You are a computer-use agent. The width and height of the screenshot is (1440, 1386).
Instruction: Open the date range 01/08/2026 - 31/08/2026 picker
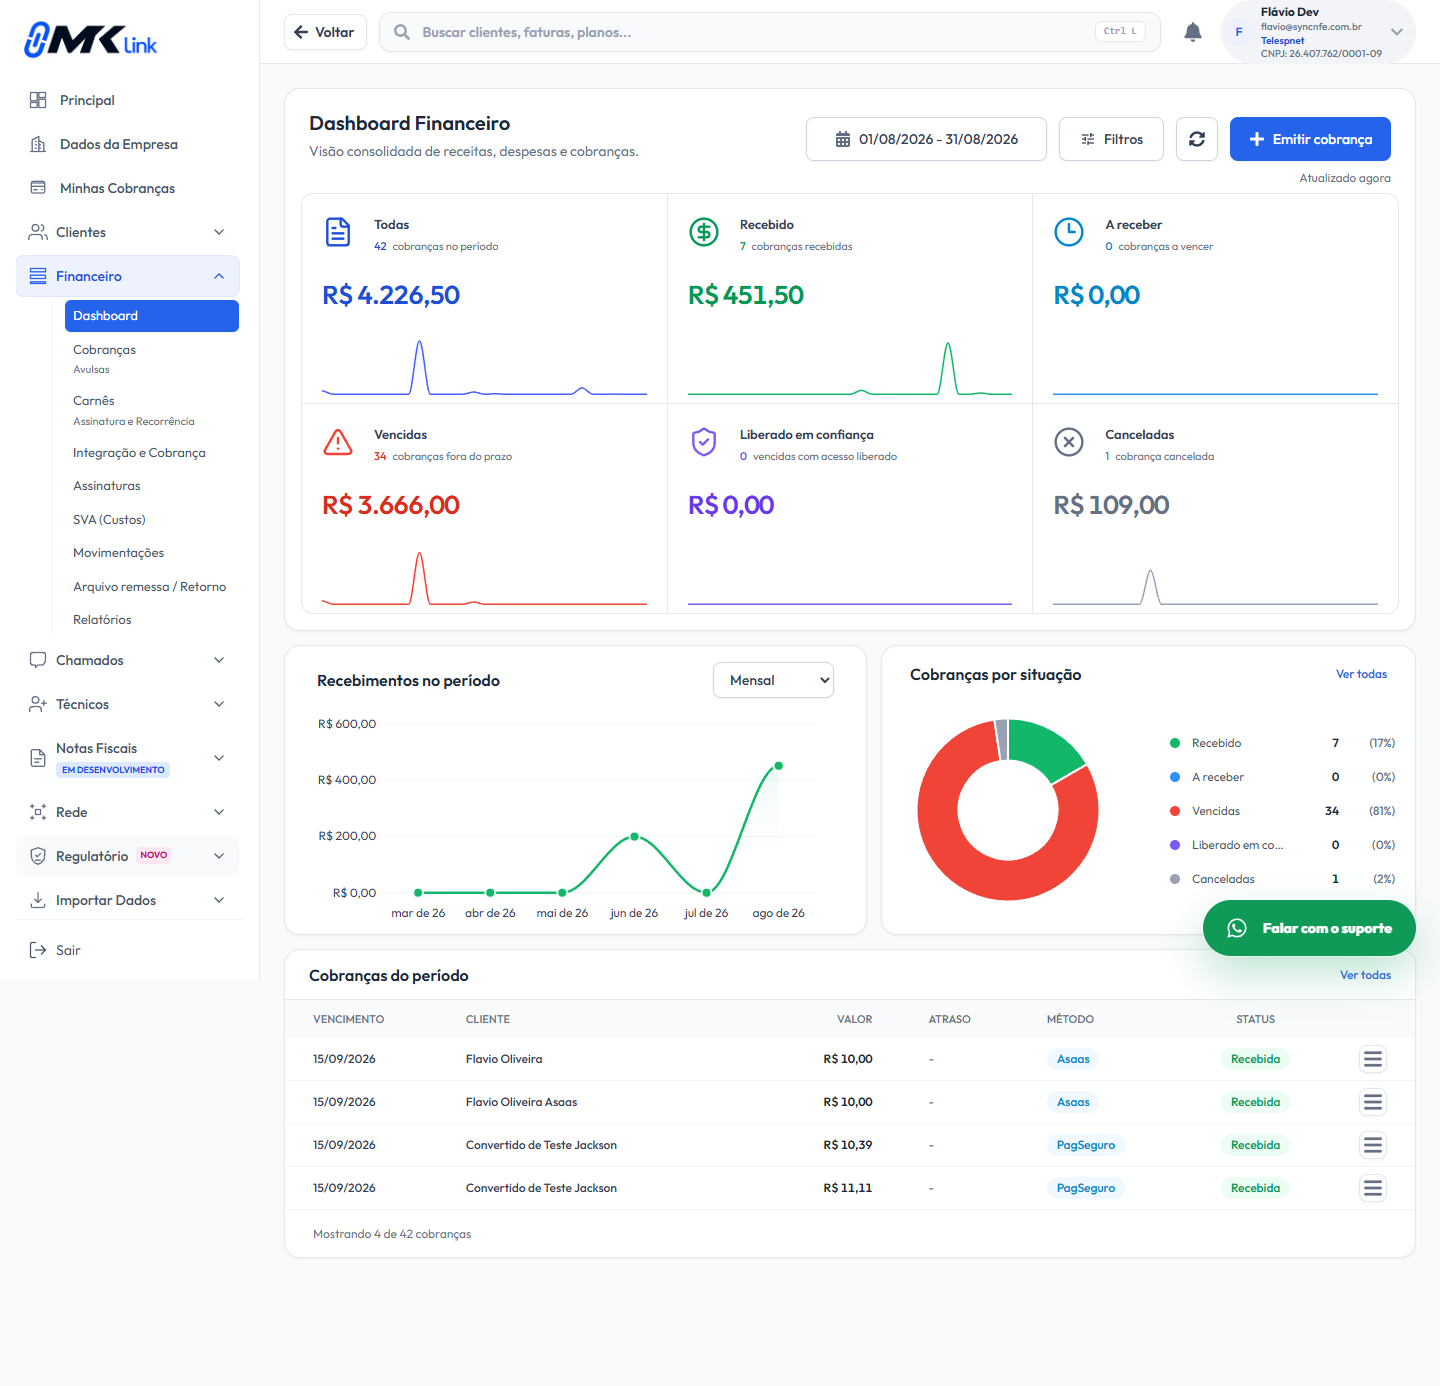tap(926, 139)
